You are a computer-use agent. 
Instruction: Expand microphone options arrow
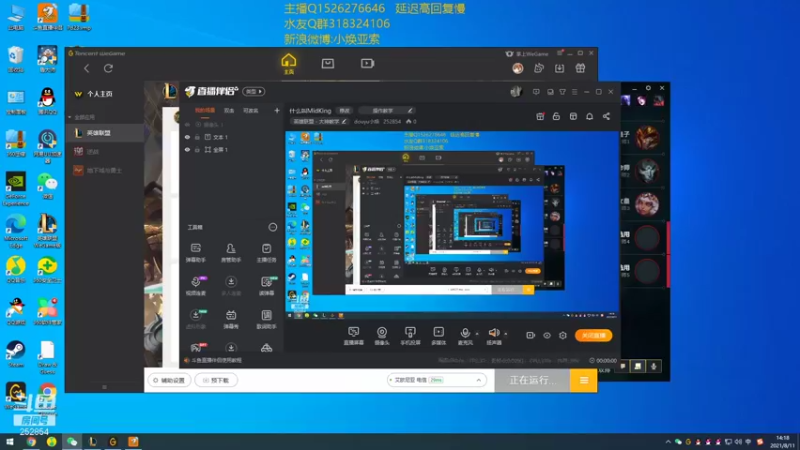(477, 334)
